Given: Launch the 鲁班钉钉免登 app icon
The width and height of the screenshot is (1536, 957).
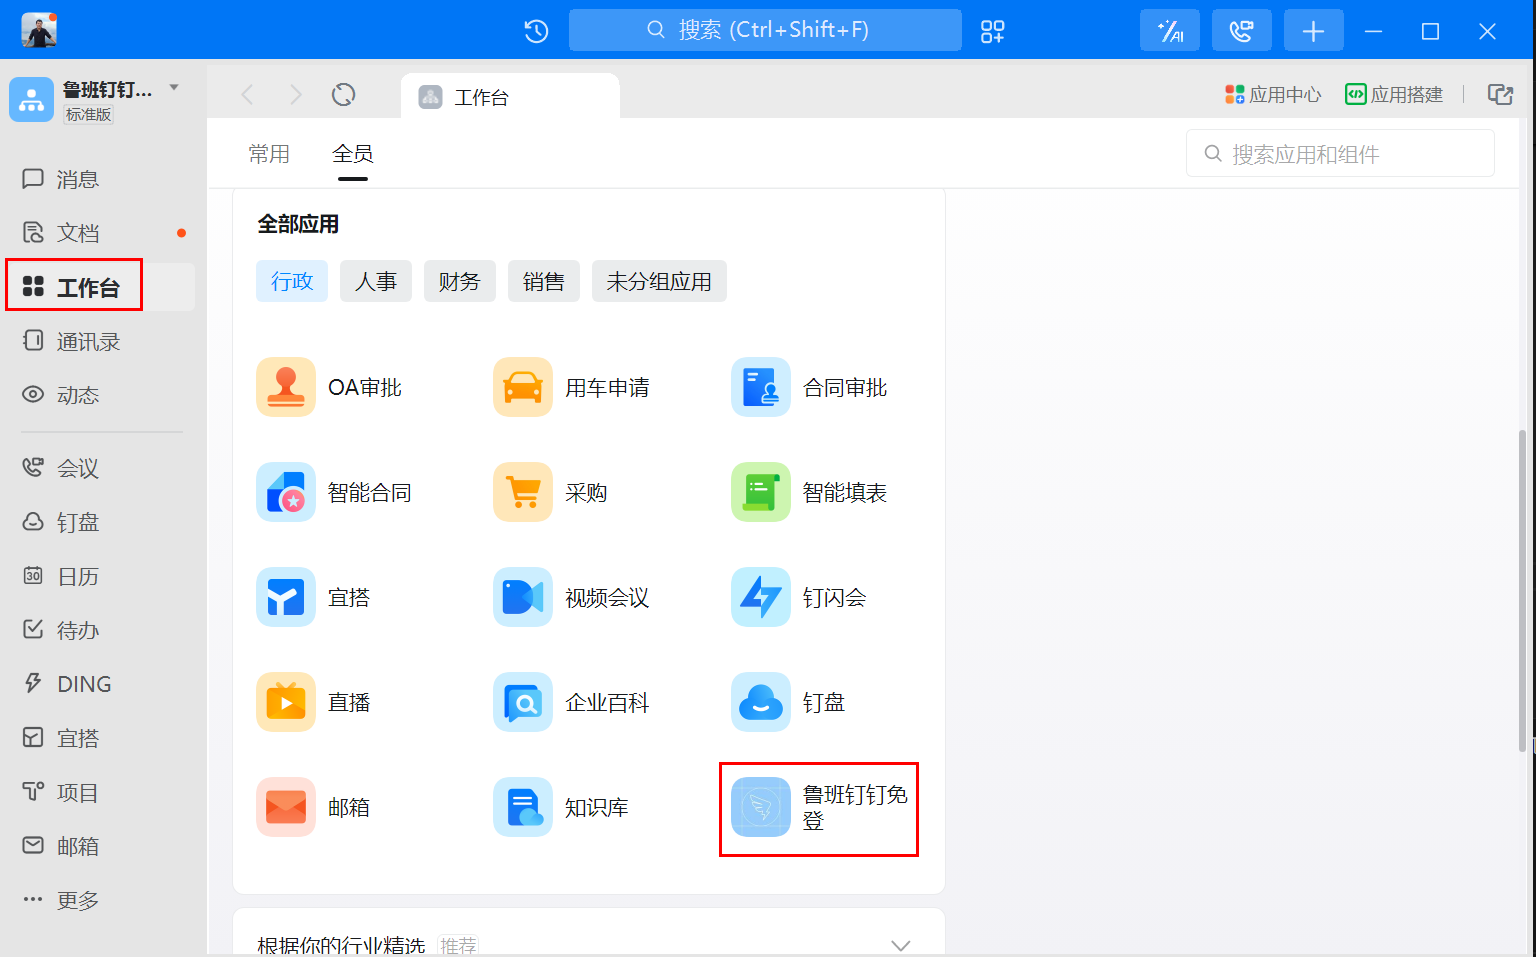Looking at the screenshot, I should click(x=761, y=807).
